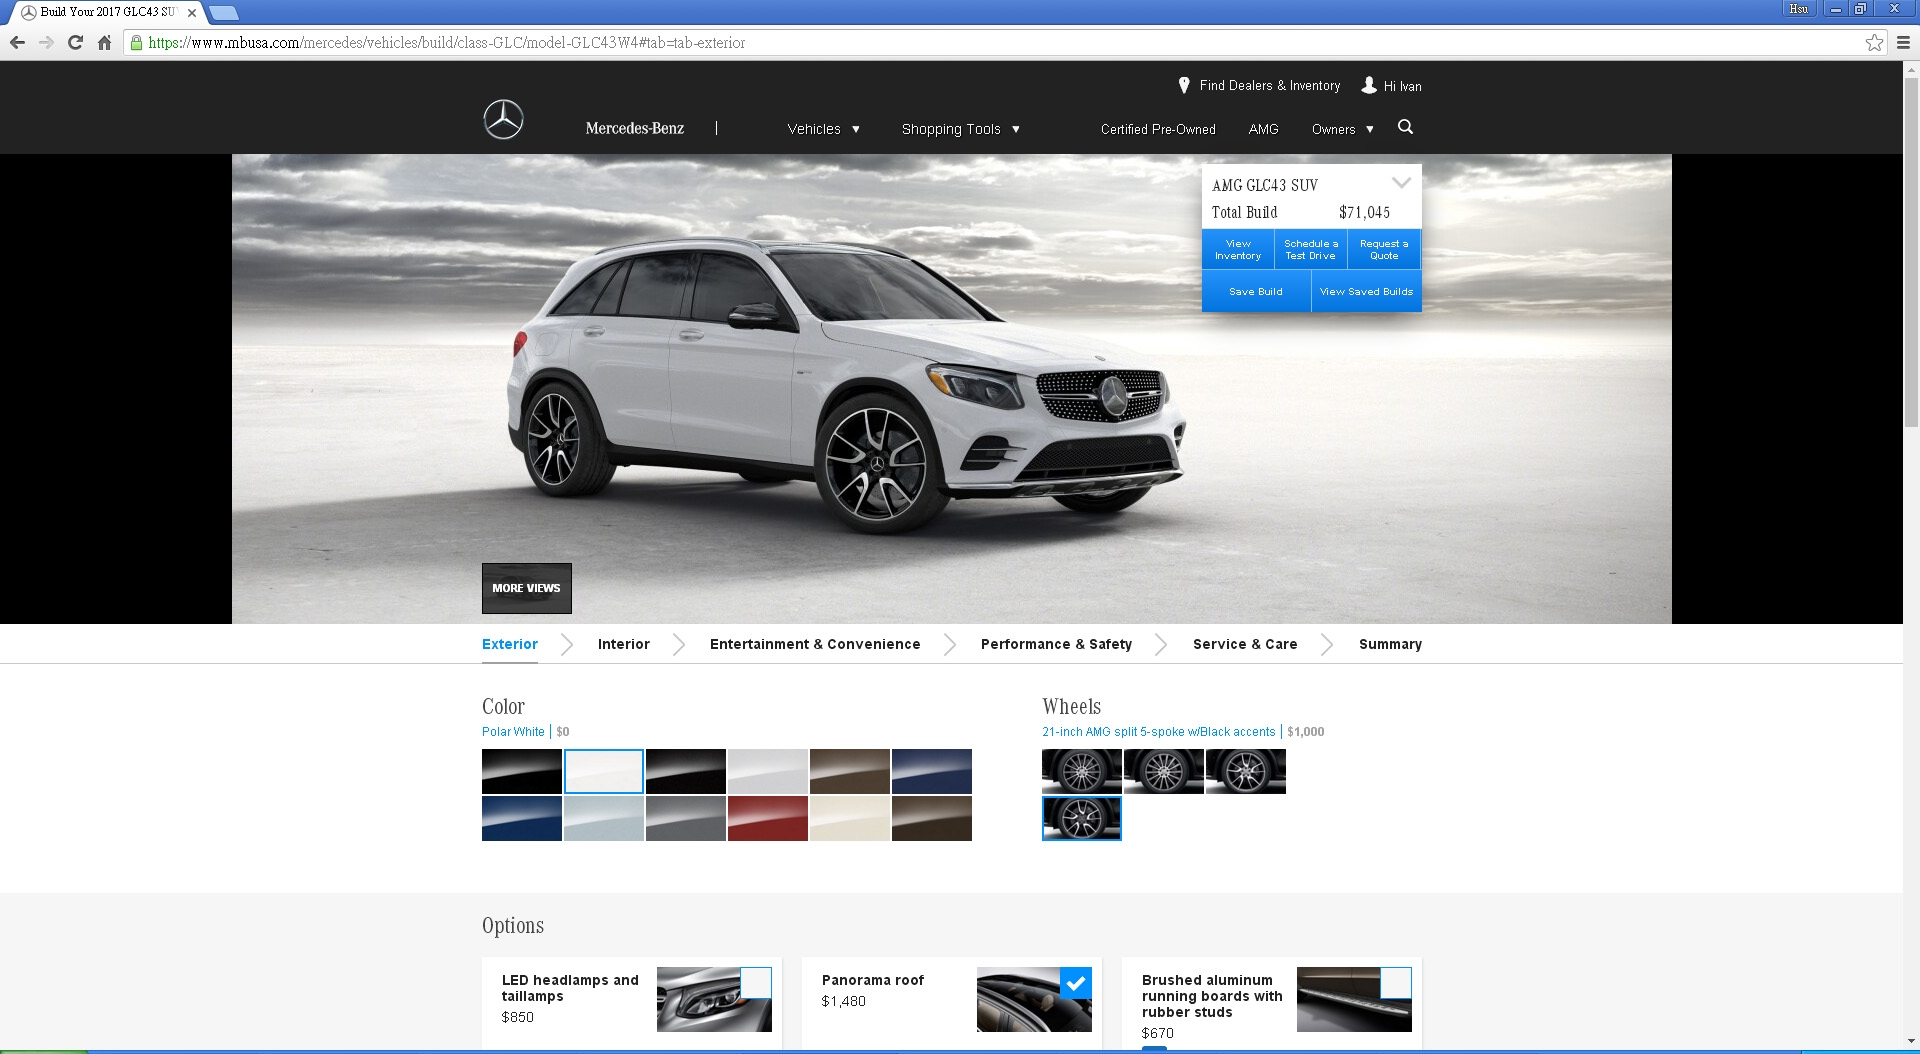
Task: Click the Request a Quote button
Action: click(x=1384, y=250)
